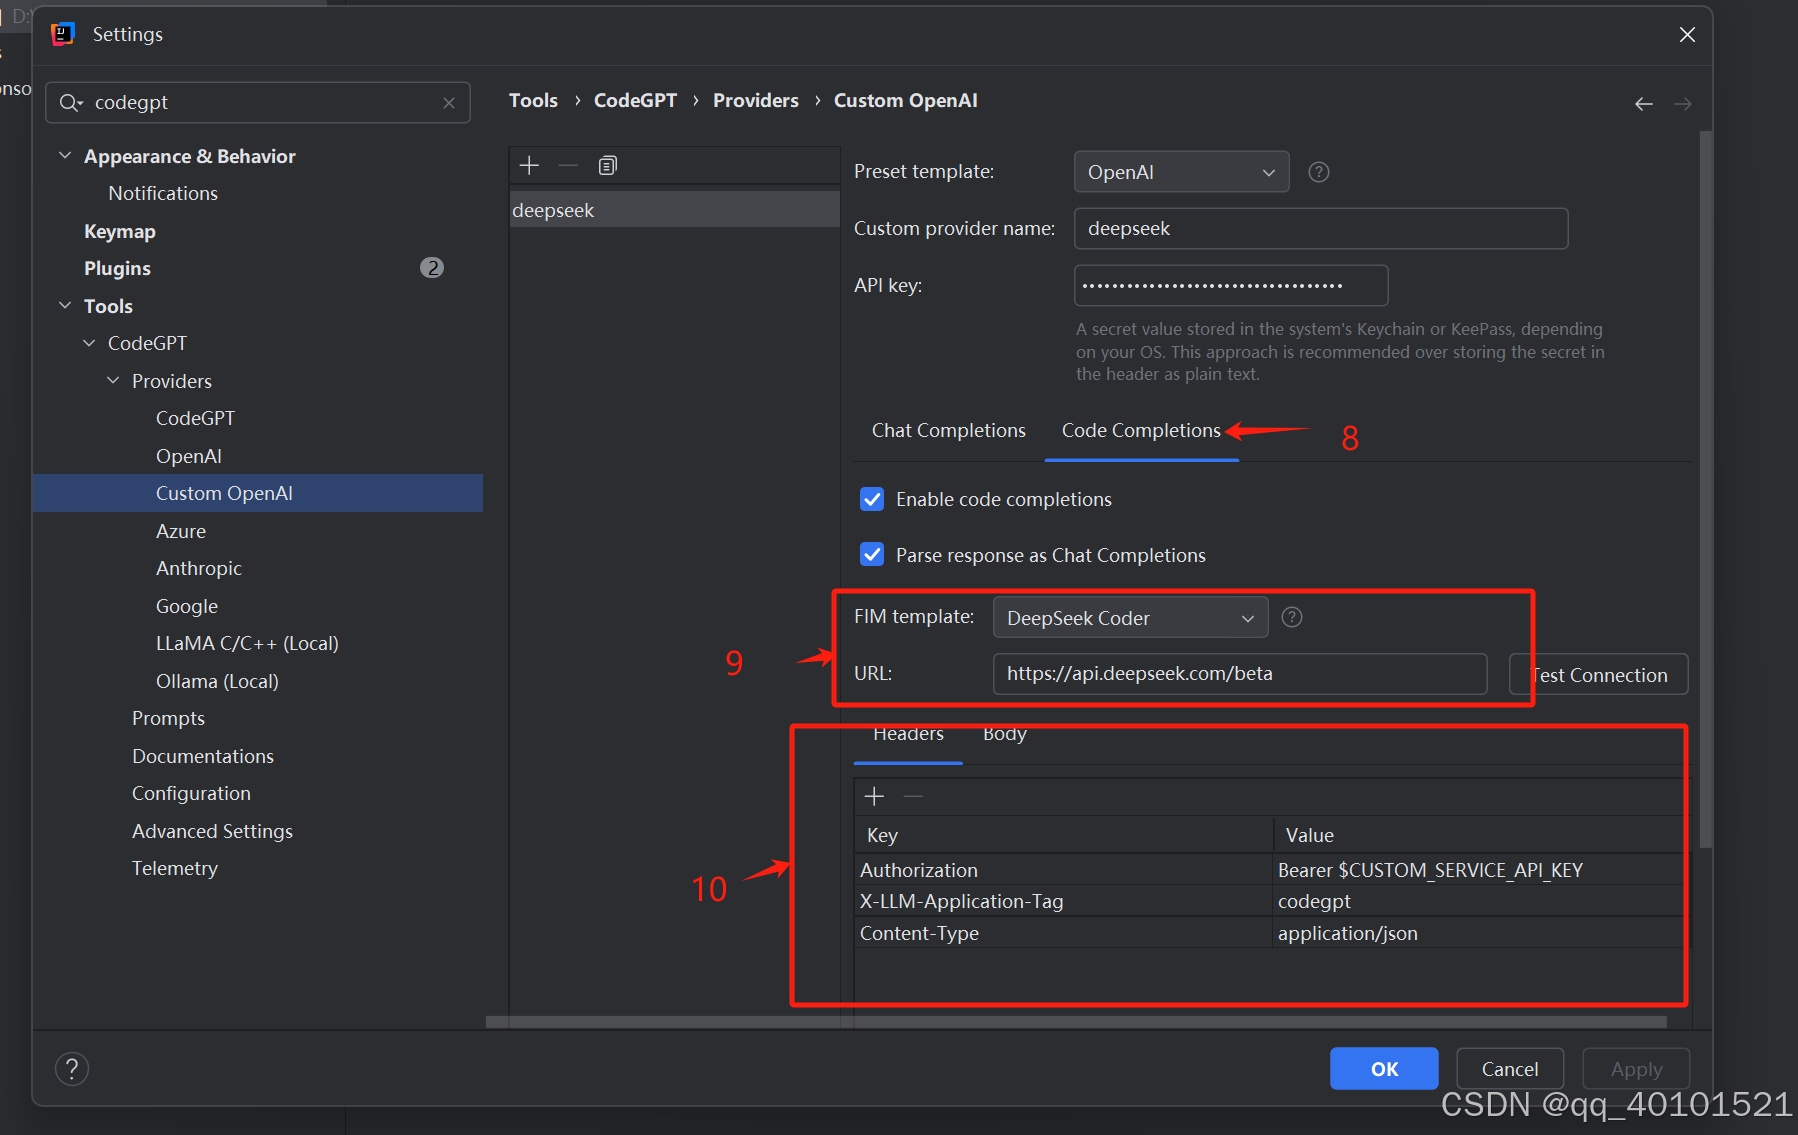Select the Headers tab
Image resolution: width=1798 pixels, height=1135 pixels.
click(x=908, y=734)
